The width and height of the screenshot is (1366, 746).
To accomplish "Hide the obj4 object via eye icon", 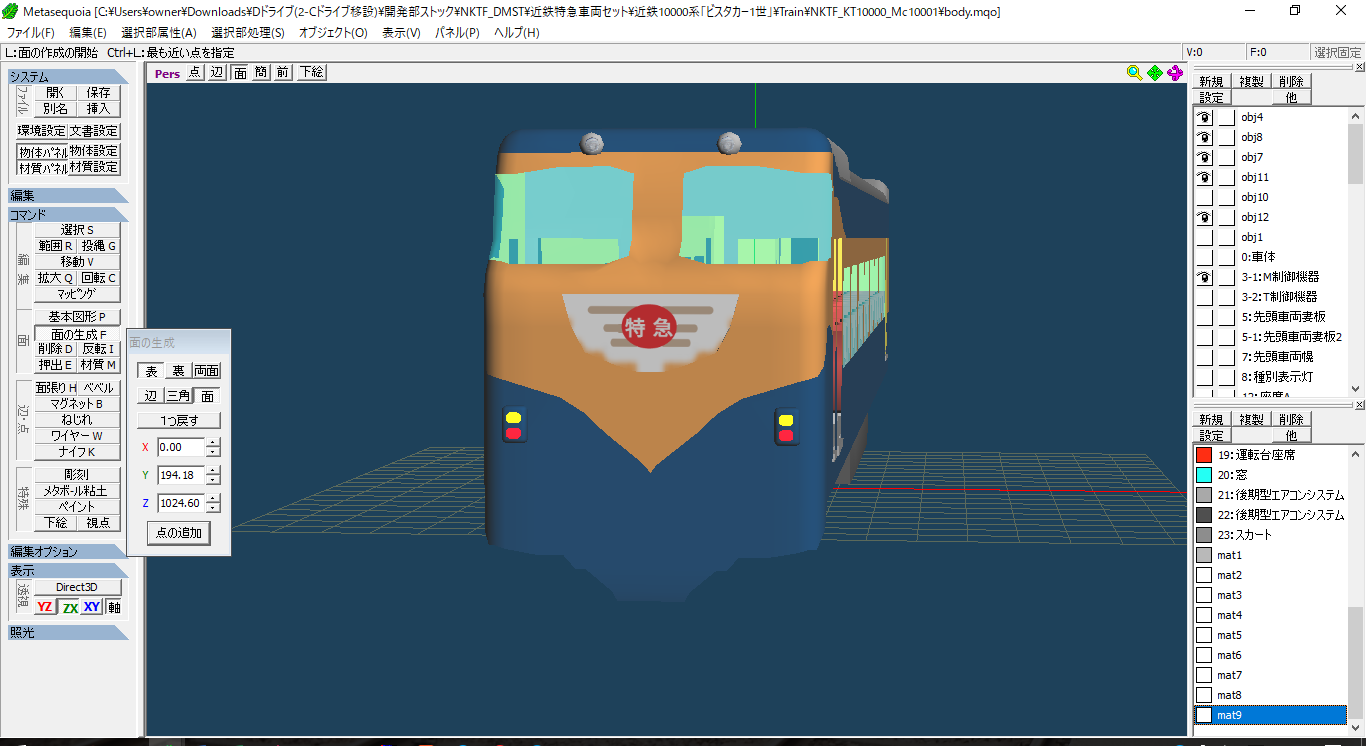I will coord(1205,117).
